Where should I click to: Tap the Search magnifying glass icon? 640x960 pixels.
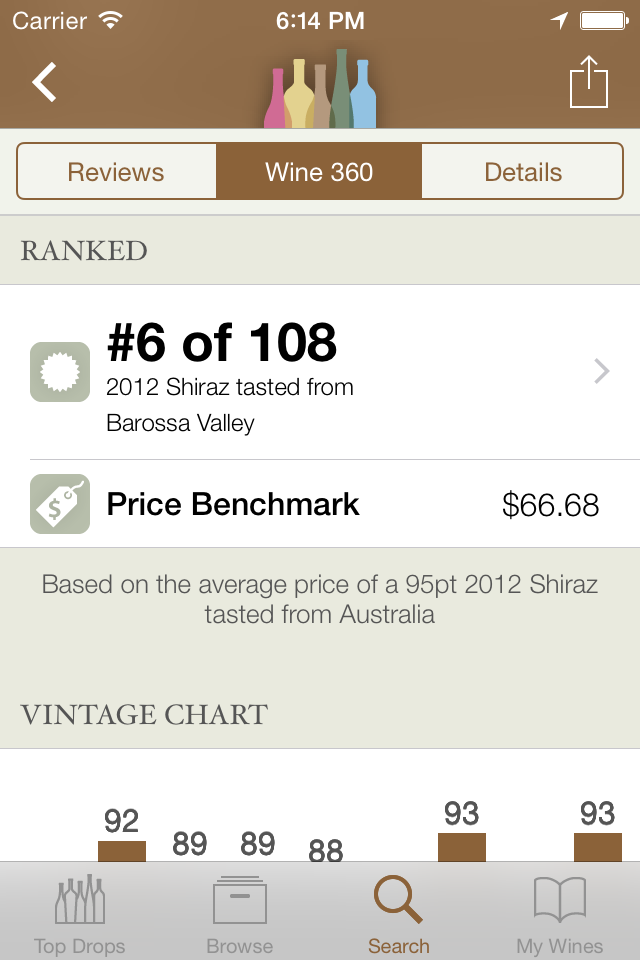[x=398, y=898]
